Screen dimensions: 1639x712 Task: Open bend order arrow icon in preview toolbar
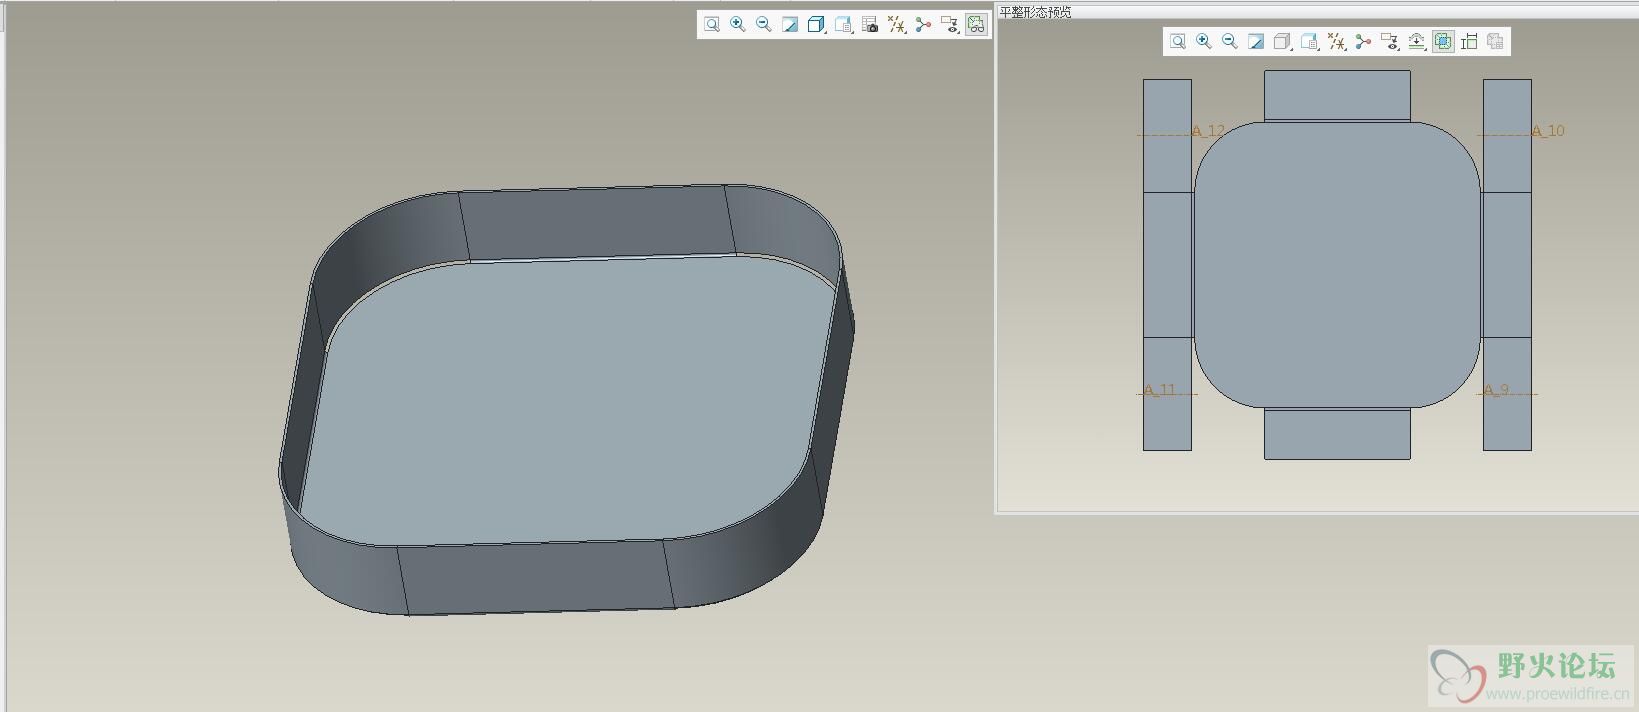coord(1417,41)
